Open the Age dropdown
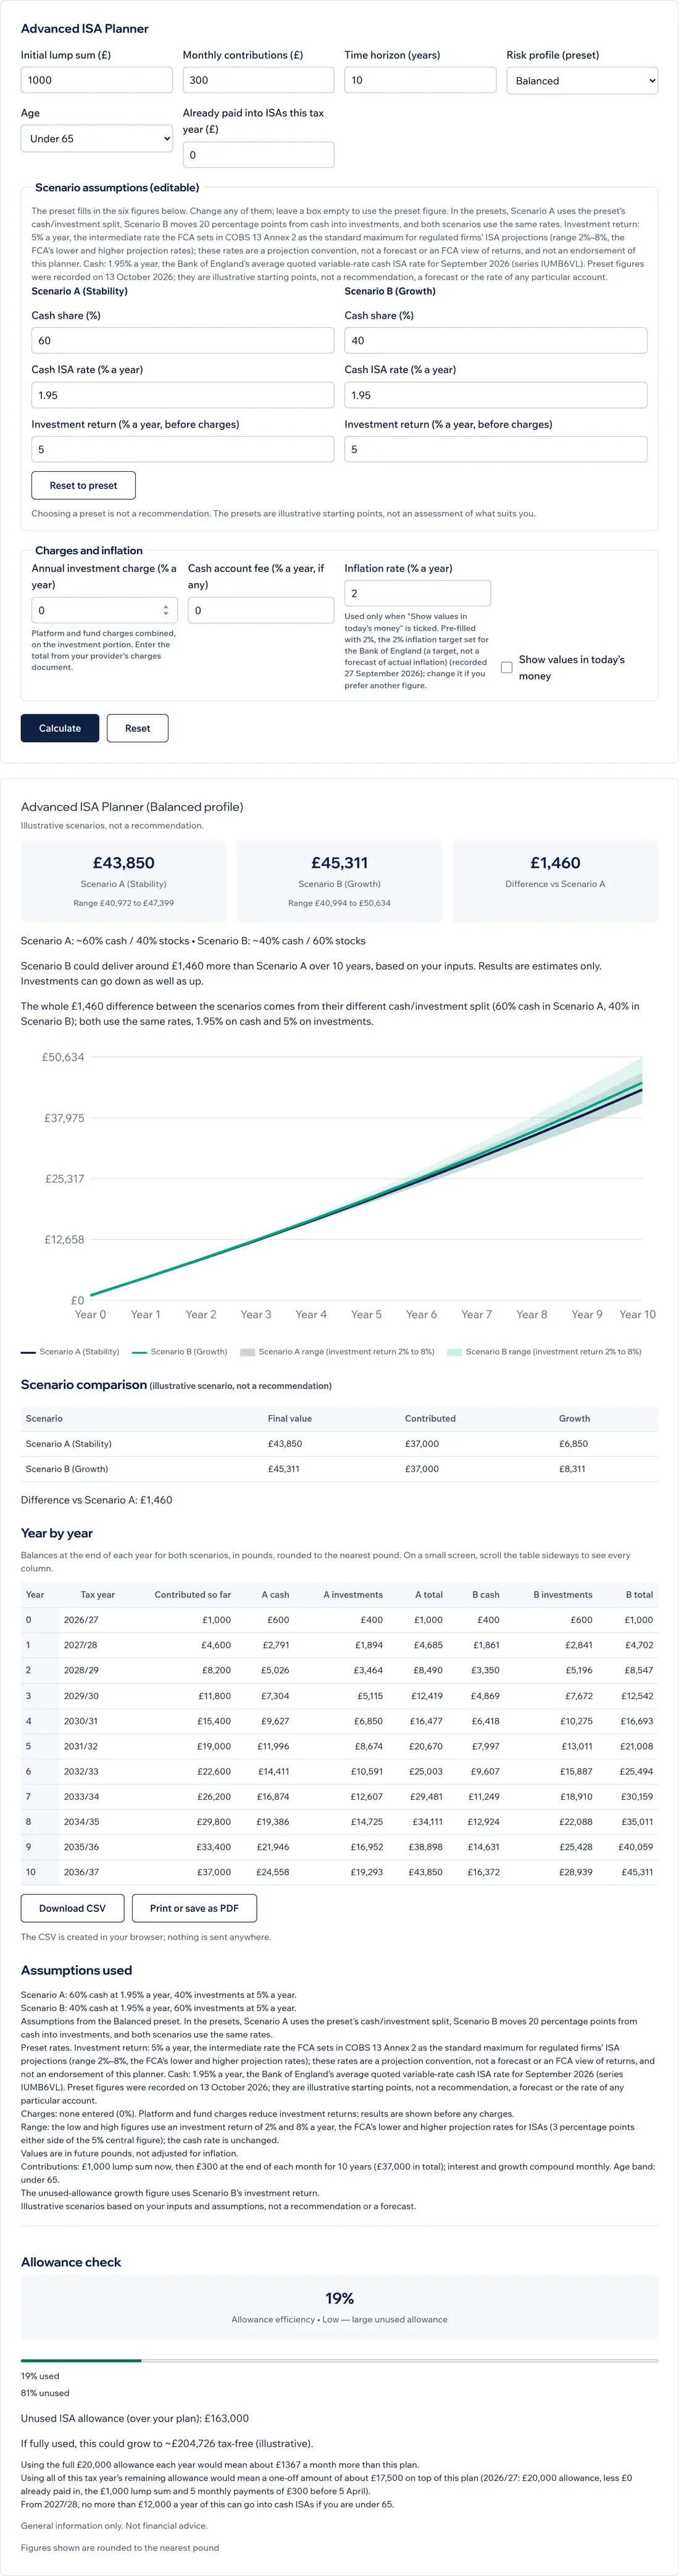Screen dimensions: 679x2576 (96, 139)
